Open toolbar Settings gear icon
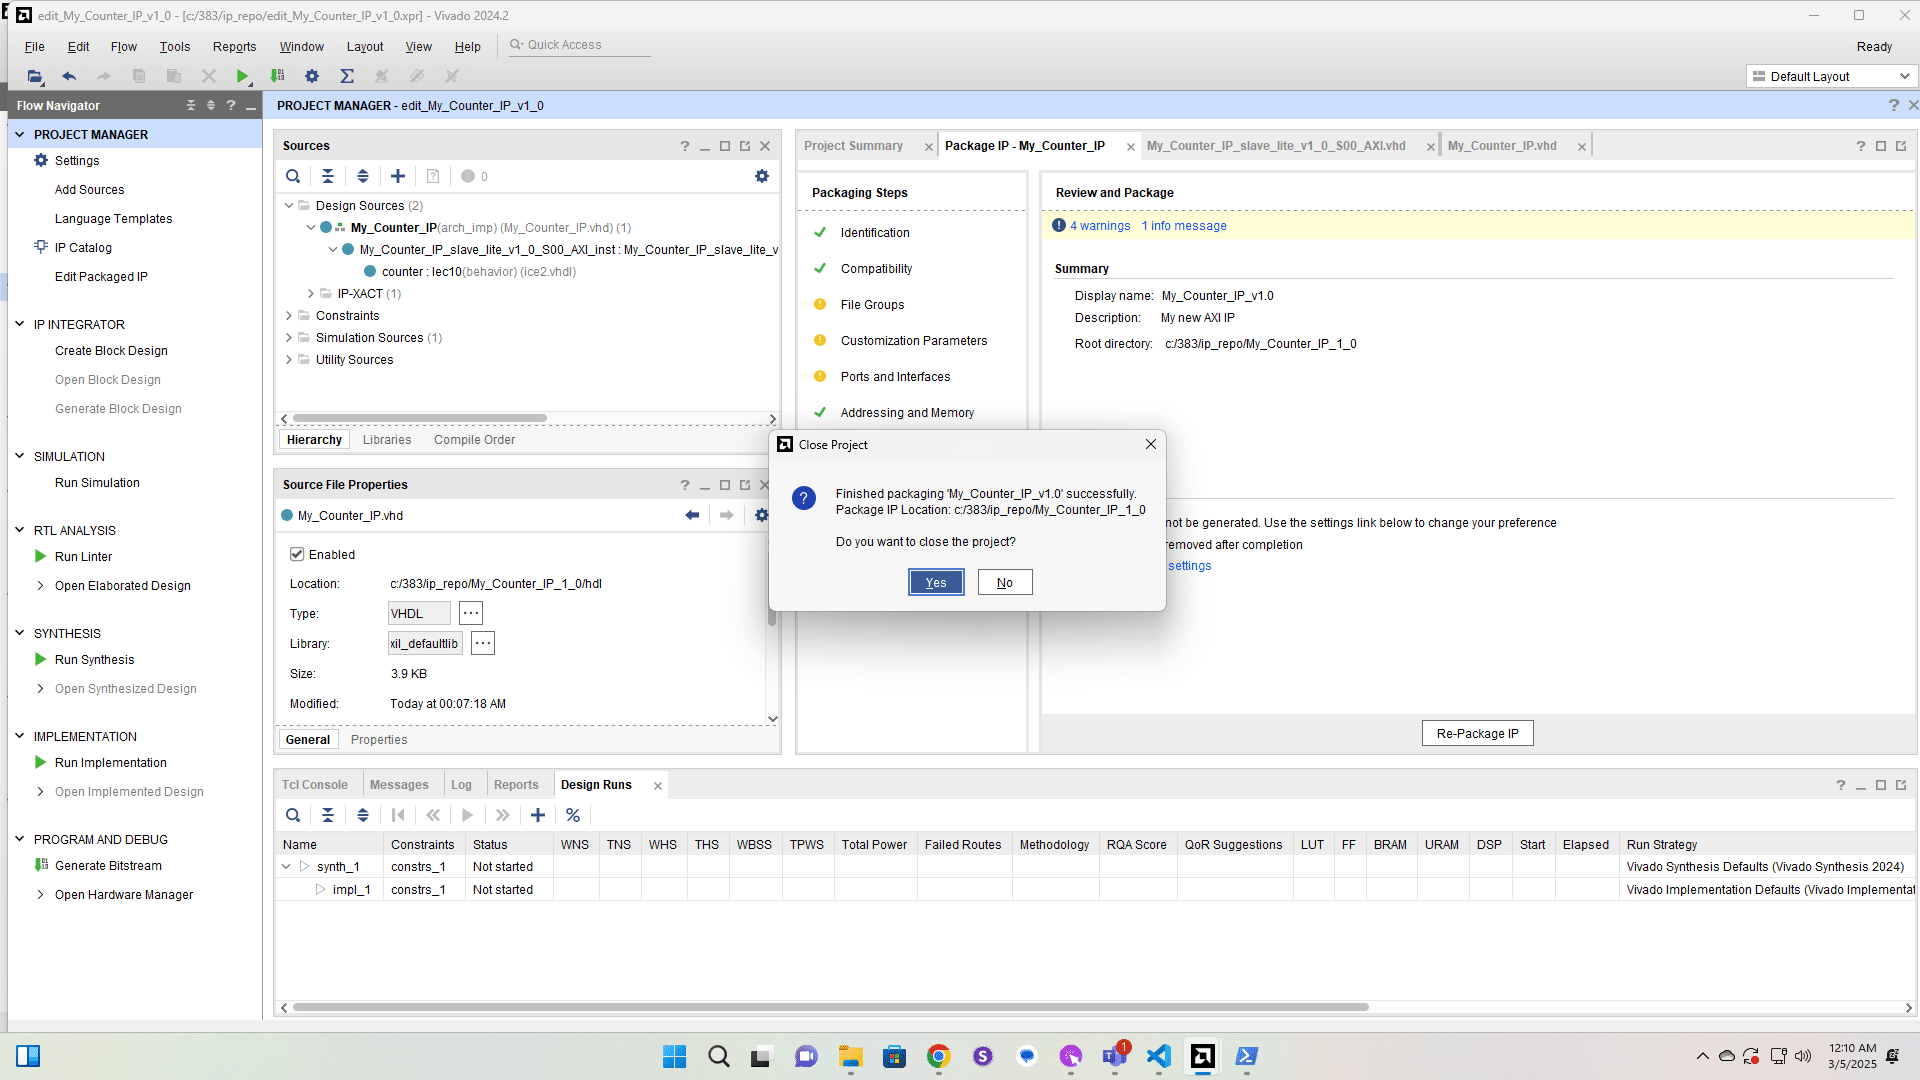 (312, 76)
